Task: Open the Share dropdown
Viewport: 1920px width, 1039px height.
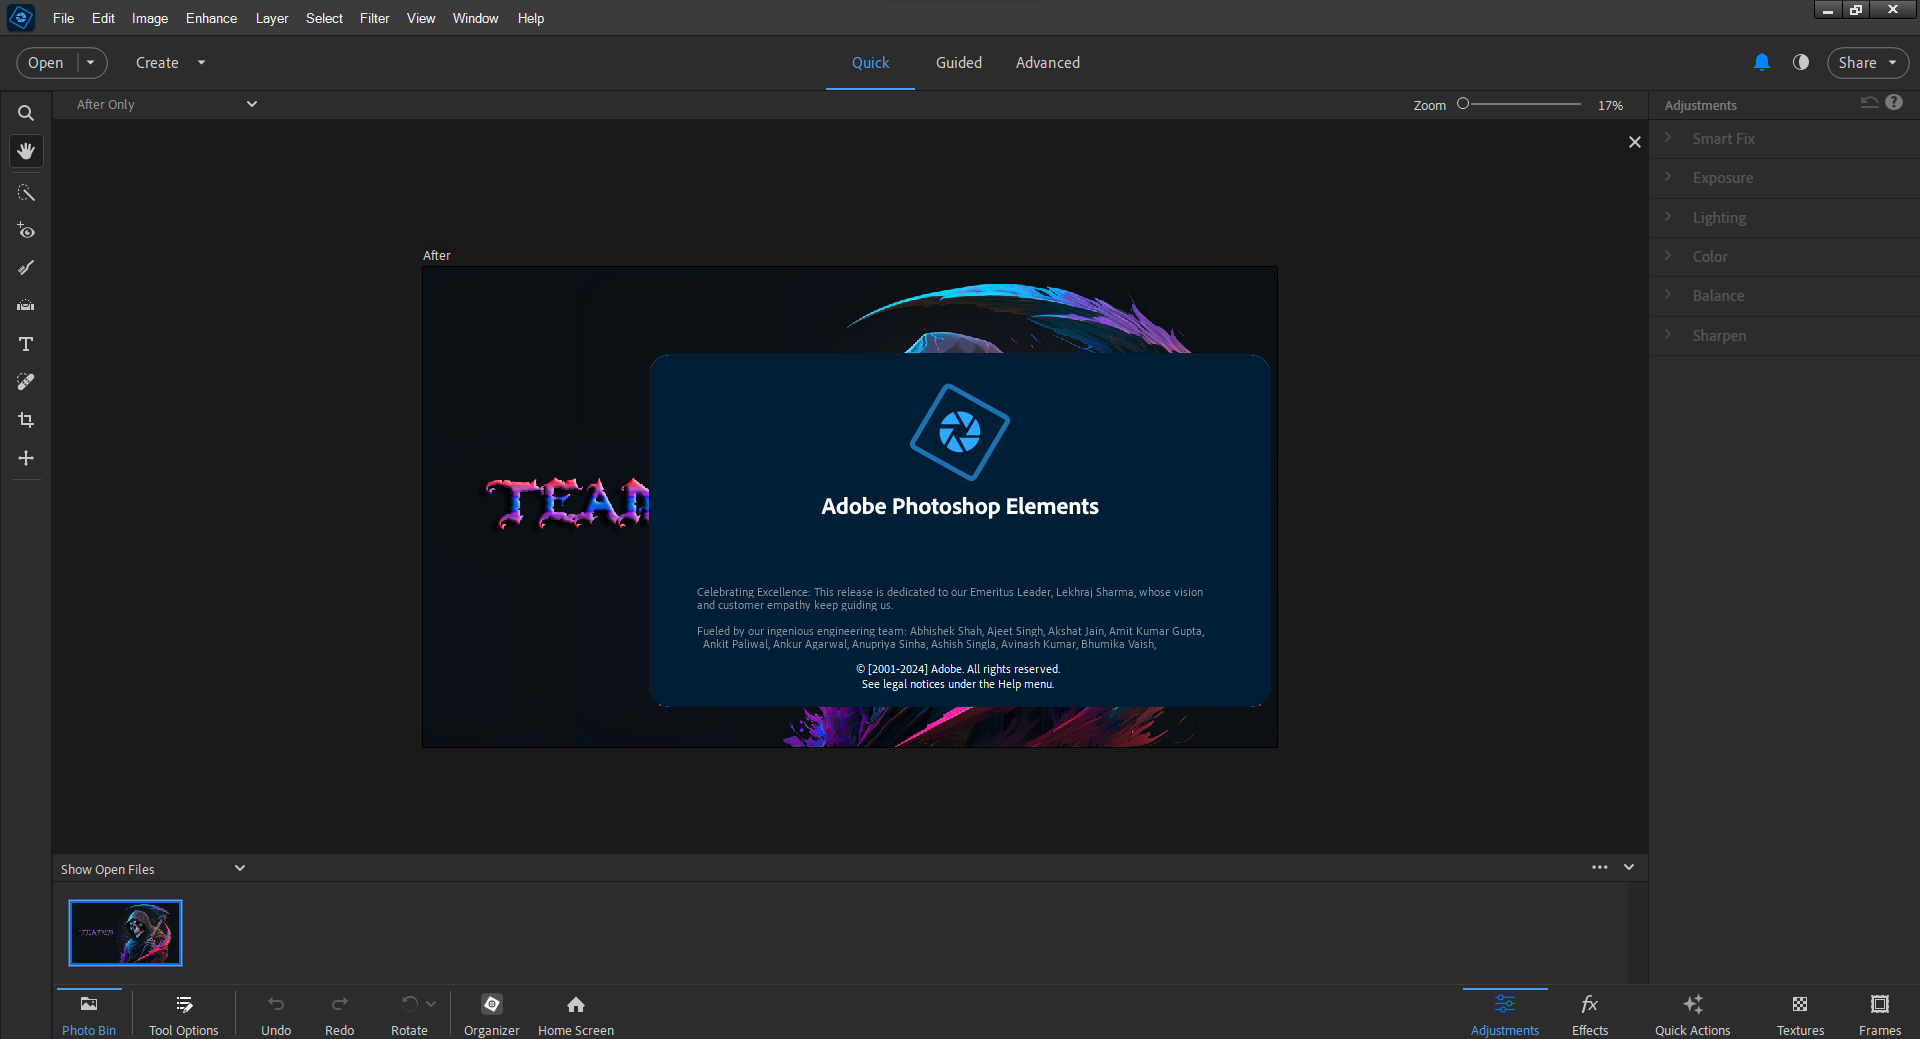Action: pyautogui.click(x=1867, y=62)
